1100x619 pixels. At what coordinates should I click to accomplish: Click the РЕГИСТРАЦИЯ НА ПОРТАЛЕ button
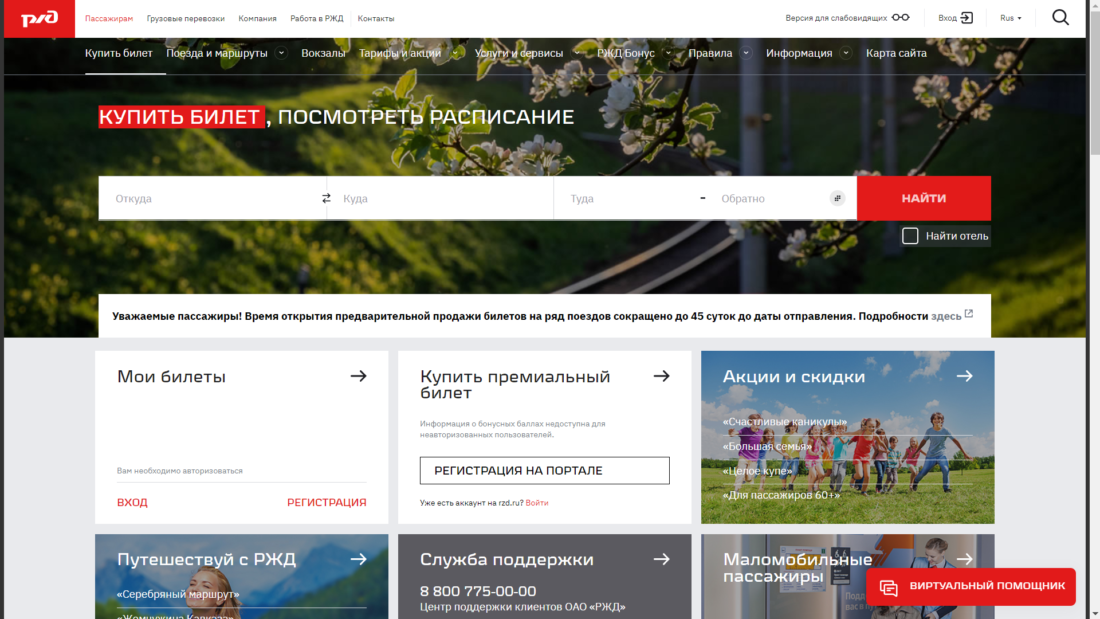coord(544,470)
